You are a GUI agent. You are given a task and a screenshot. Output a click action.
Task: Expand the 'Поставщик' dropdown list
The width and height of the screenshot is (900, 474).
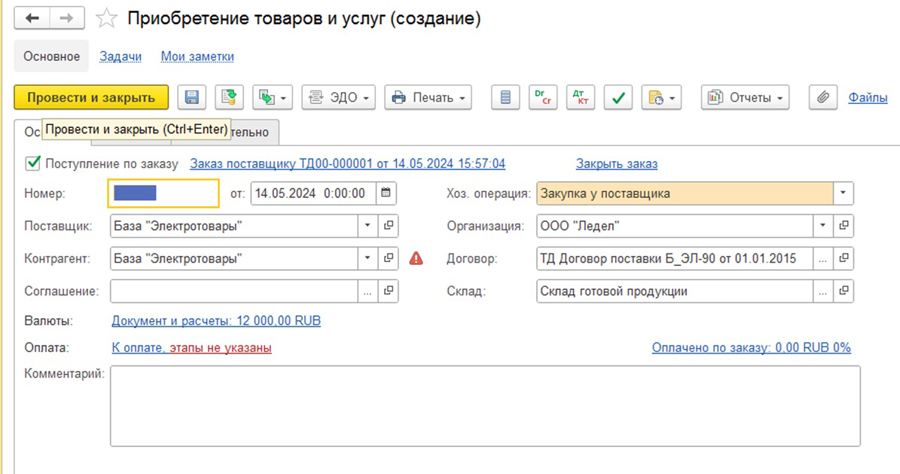(367, 226)
